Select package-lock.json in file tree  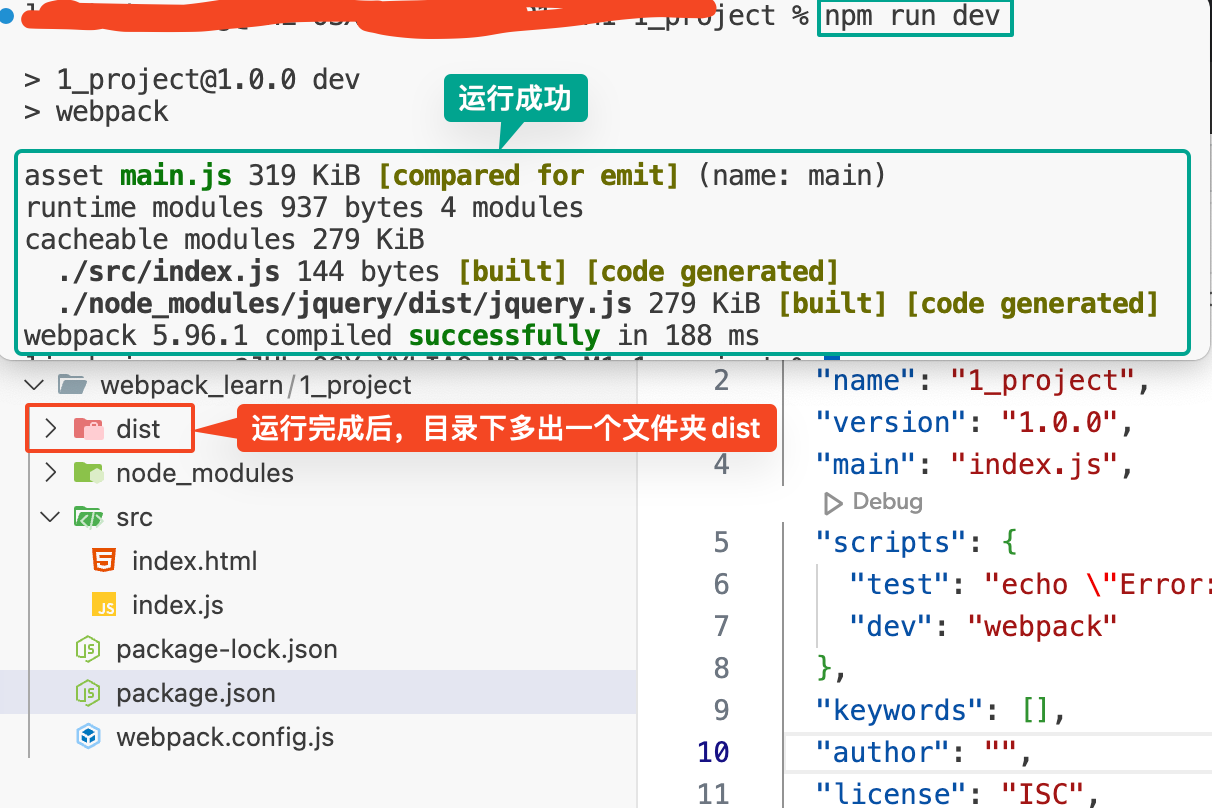pyautogui.click(x=226, y=649)
